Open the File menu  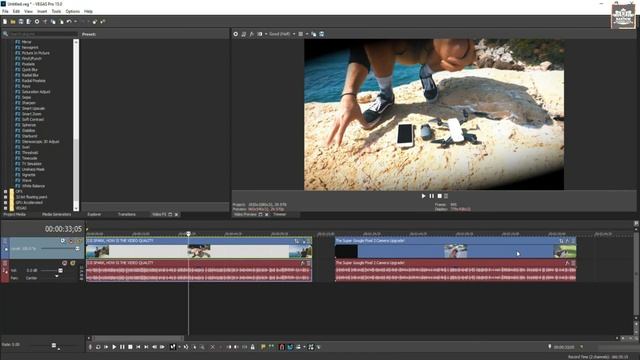(5, 11)
